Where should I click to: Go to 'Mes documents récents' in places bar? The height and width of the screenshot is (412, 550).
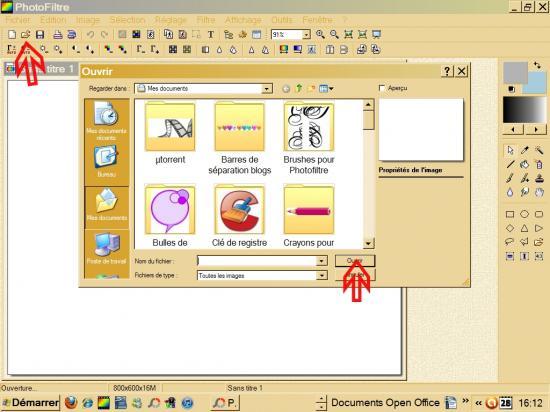106,121
